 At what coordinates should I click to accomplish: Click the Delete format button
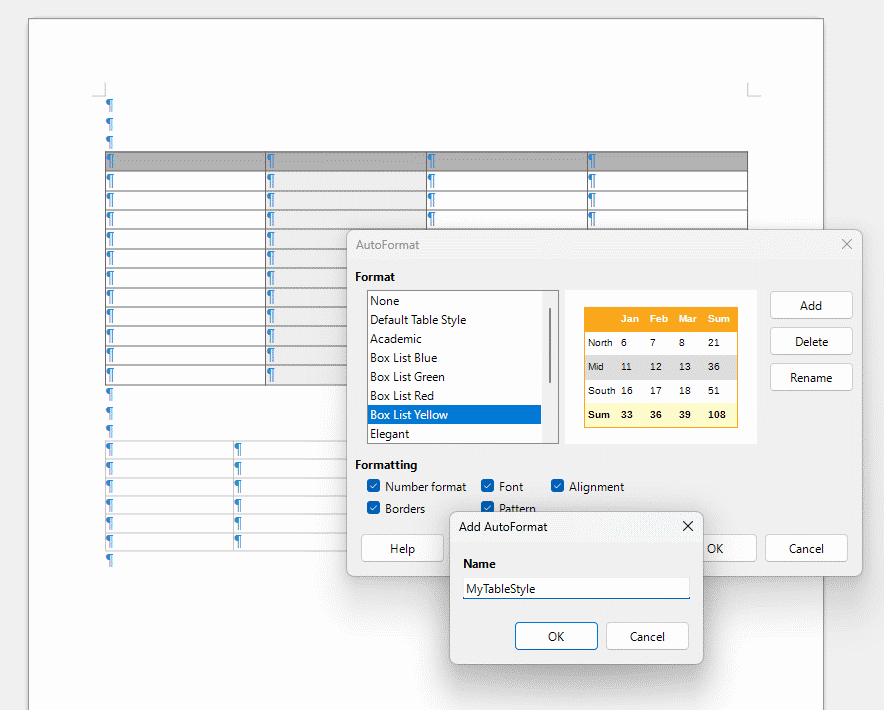point(811,341)
